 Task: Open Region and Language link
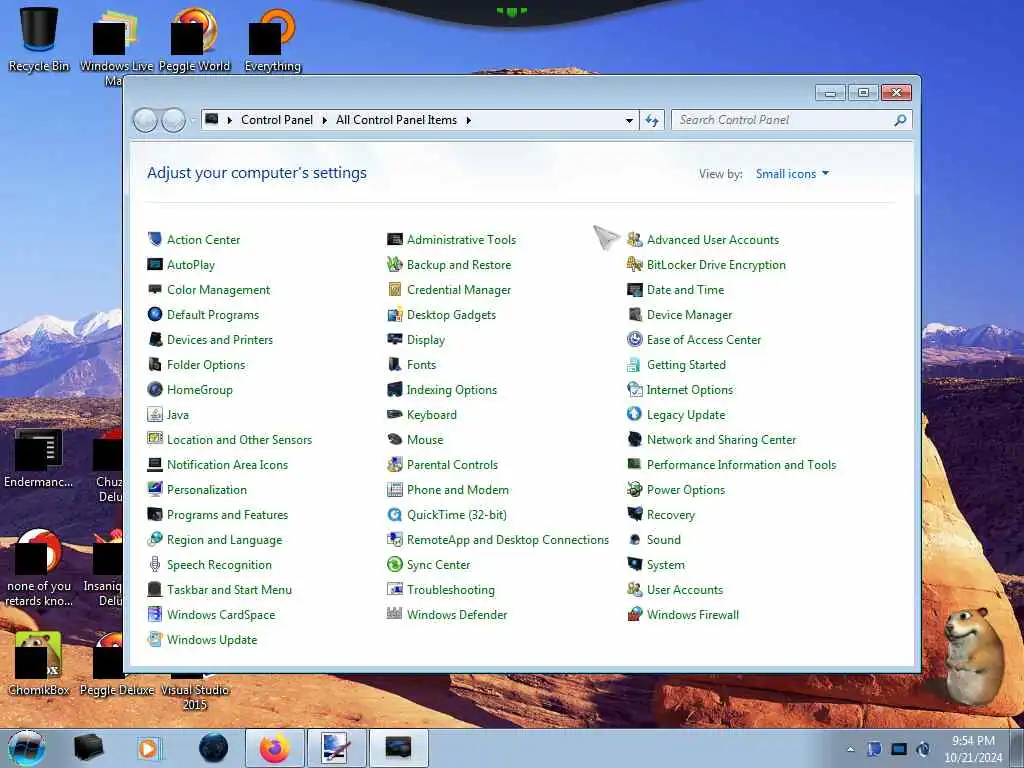(x=225, y=539)
